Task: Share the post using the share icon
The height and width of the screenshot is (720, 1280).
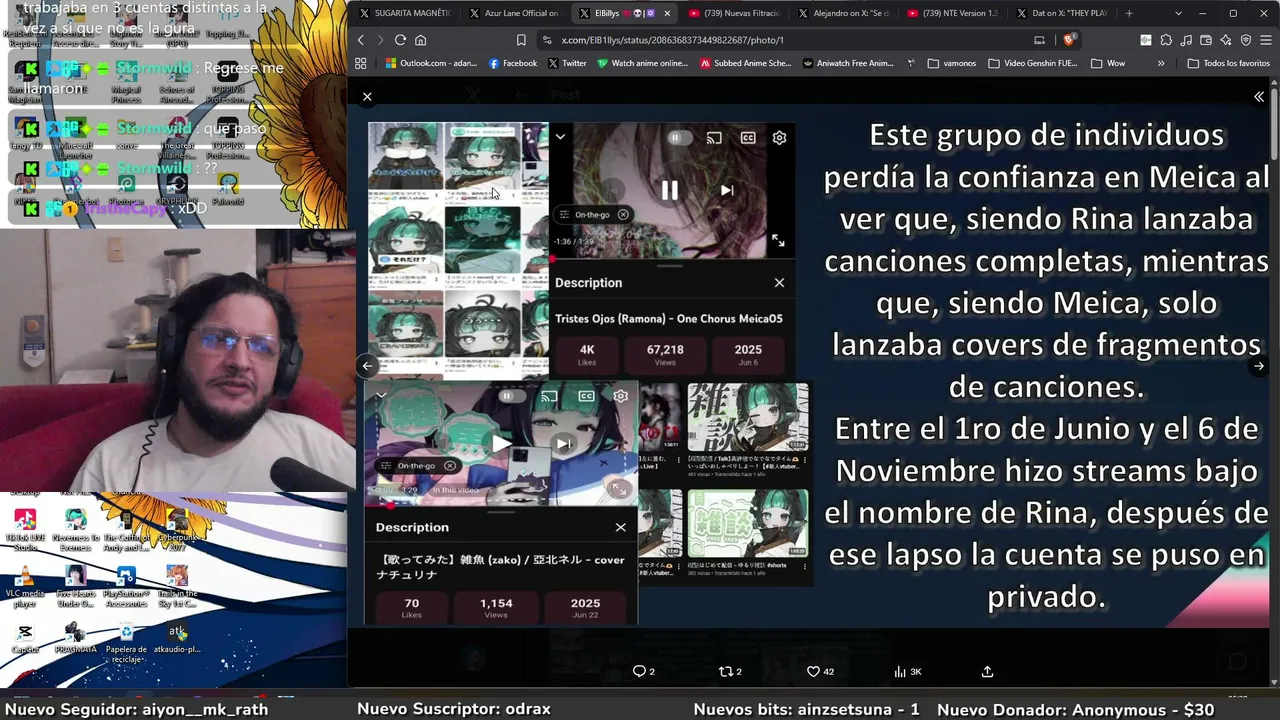Action: [x=987, y=672]
